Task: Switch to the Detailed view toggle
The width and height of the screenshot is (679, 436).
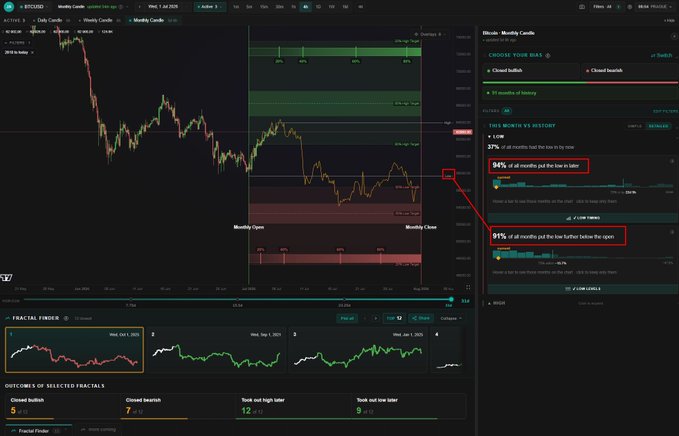Action: [658, 126]
